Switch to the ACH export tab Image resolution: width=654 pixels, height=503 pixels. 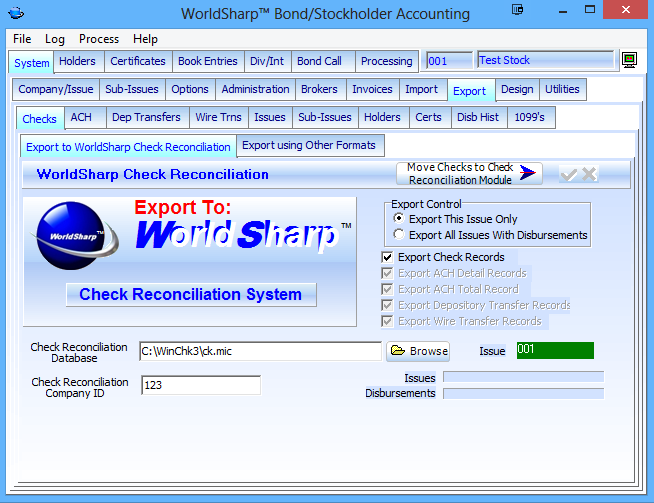pyautogui.click(x=81, y=118)
